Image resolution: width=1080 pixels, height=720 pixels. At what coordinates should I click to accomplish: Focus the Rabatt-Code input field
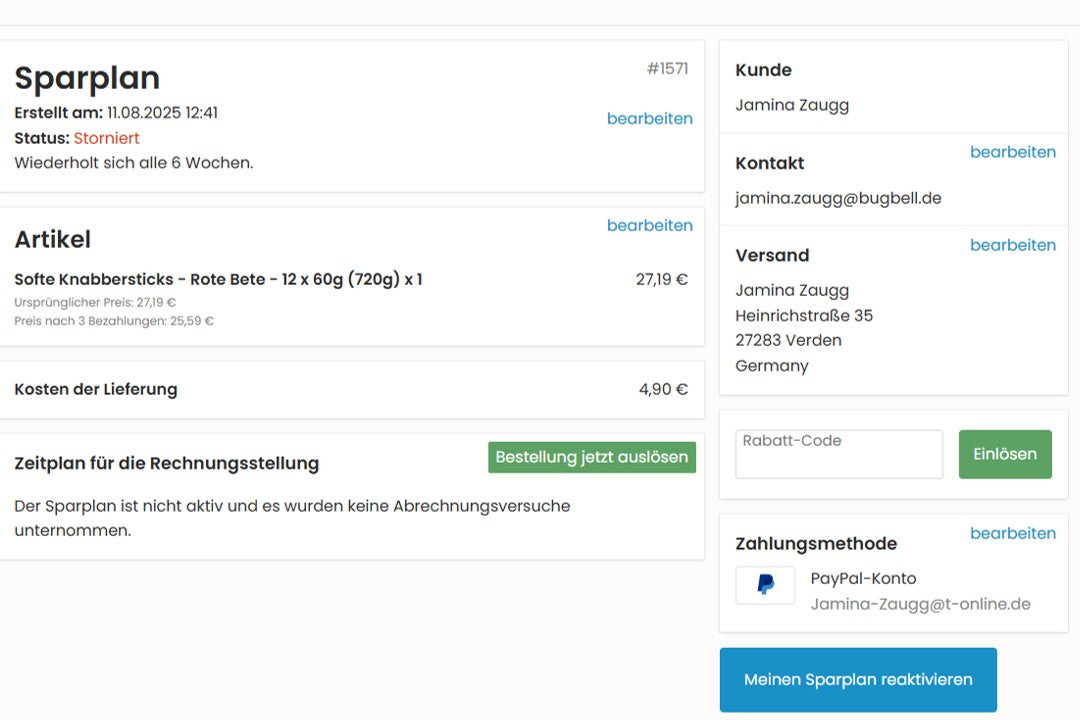pyautogui.click(x=838, y=455)
